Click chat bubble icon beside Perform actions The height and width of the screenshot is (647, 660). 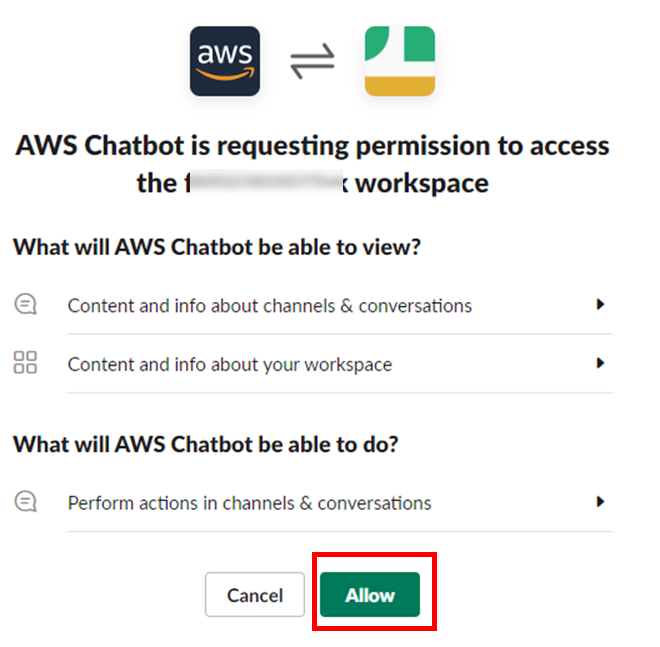[x=26, y=501]
